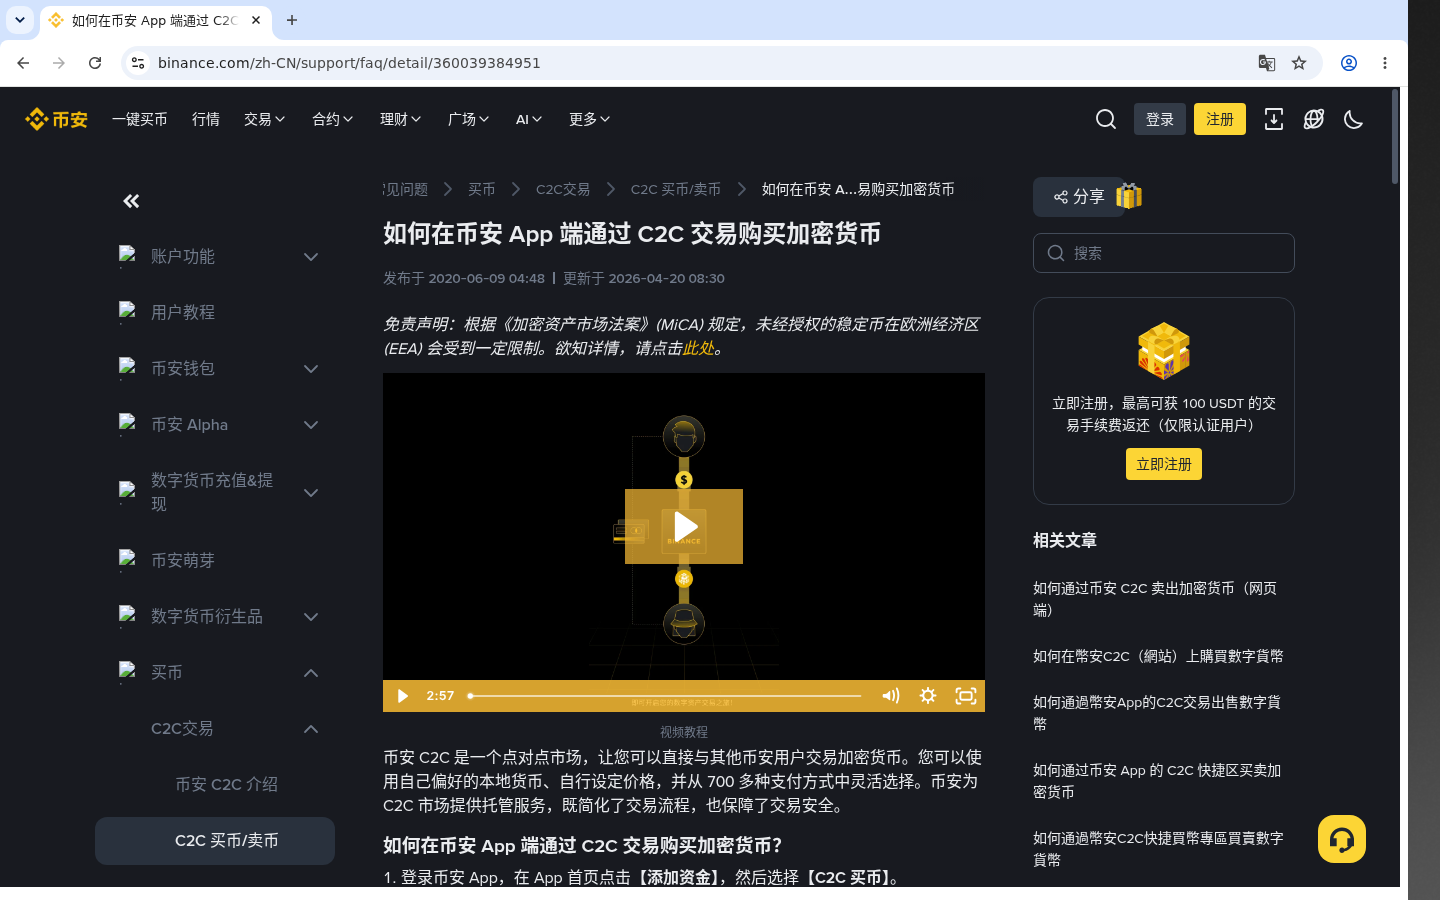
Task: Click the 登录 login button
Action: (x=1160, y=119)
